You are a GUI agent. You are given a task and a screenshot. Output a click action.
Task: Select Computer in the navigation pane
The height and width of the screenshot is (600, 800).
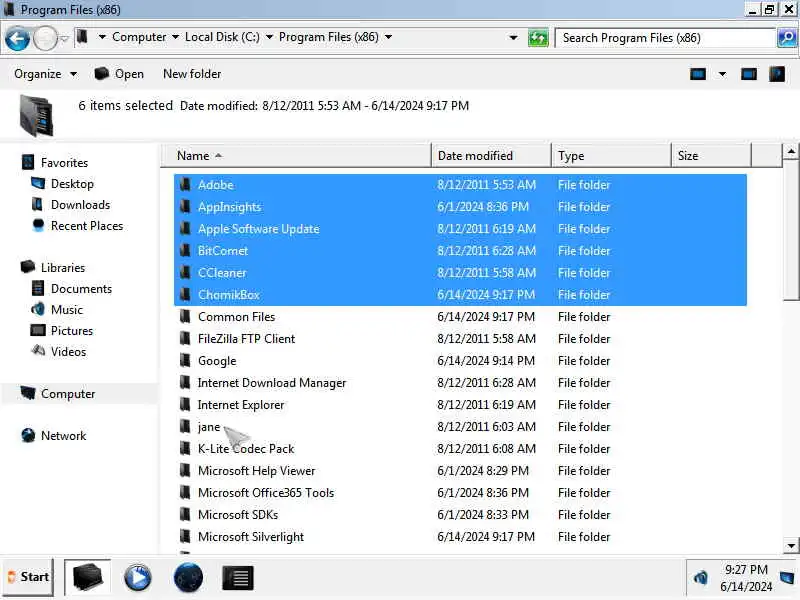(68, 394)
